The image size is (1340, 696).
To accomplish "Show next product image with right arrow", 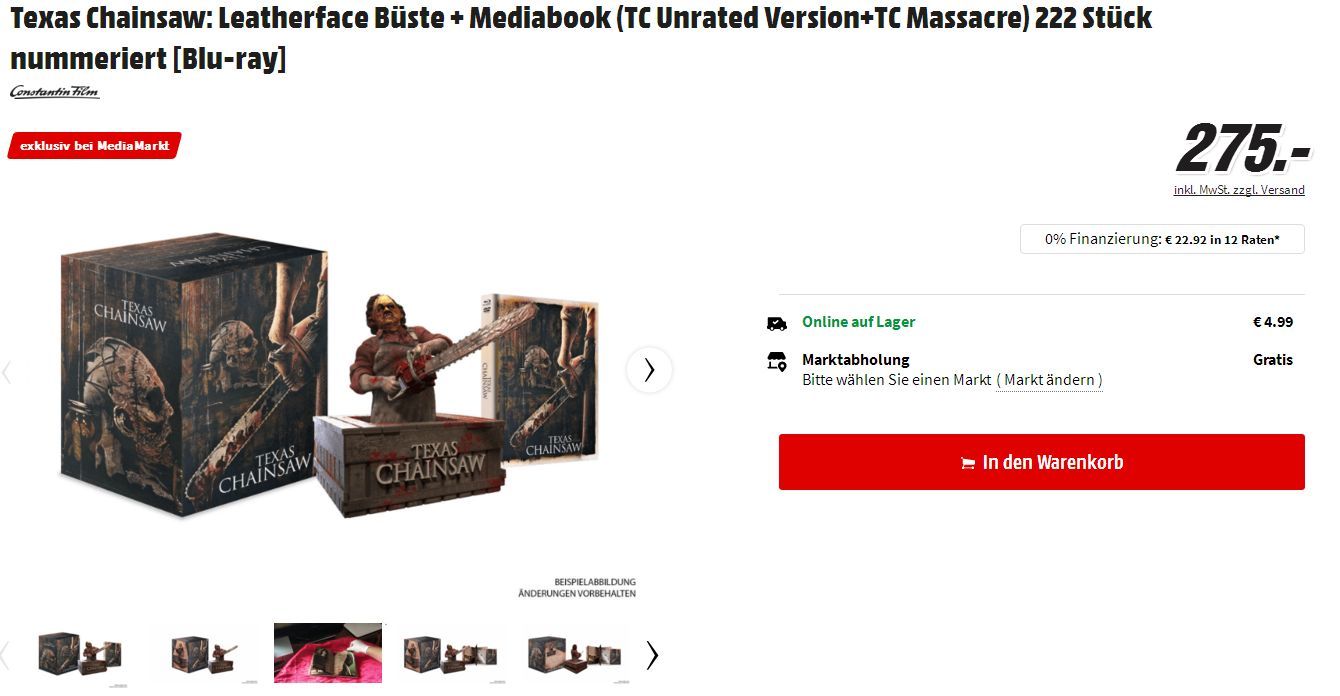I will click(649, 370).
